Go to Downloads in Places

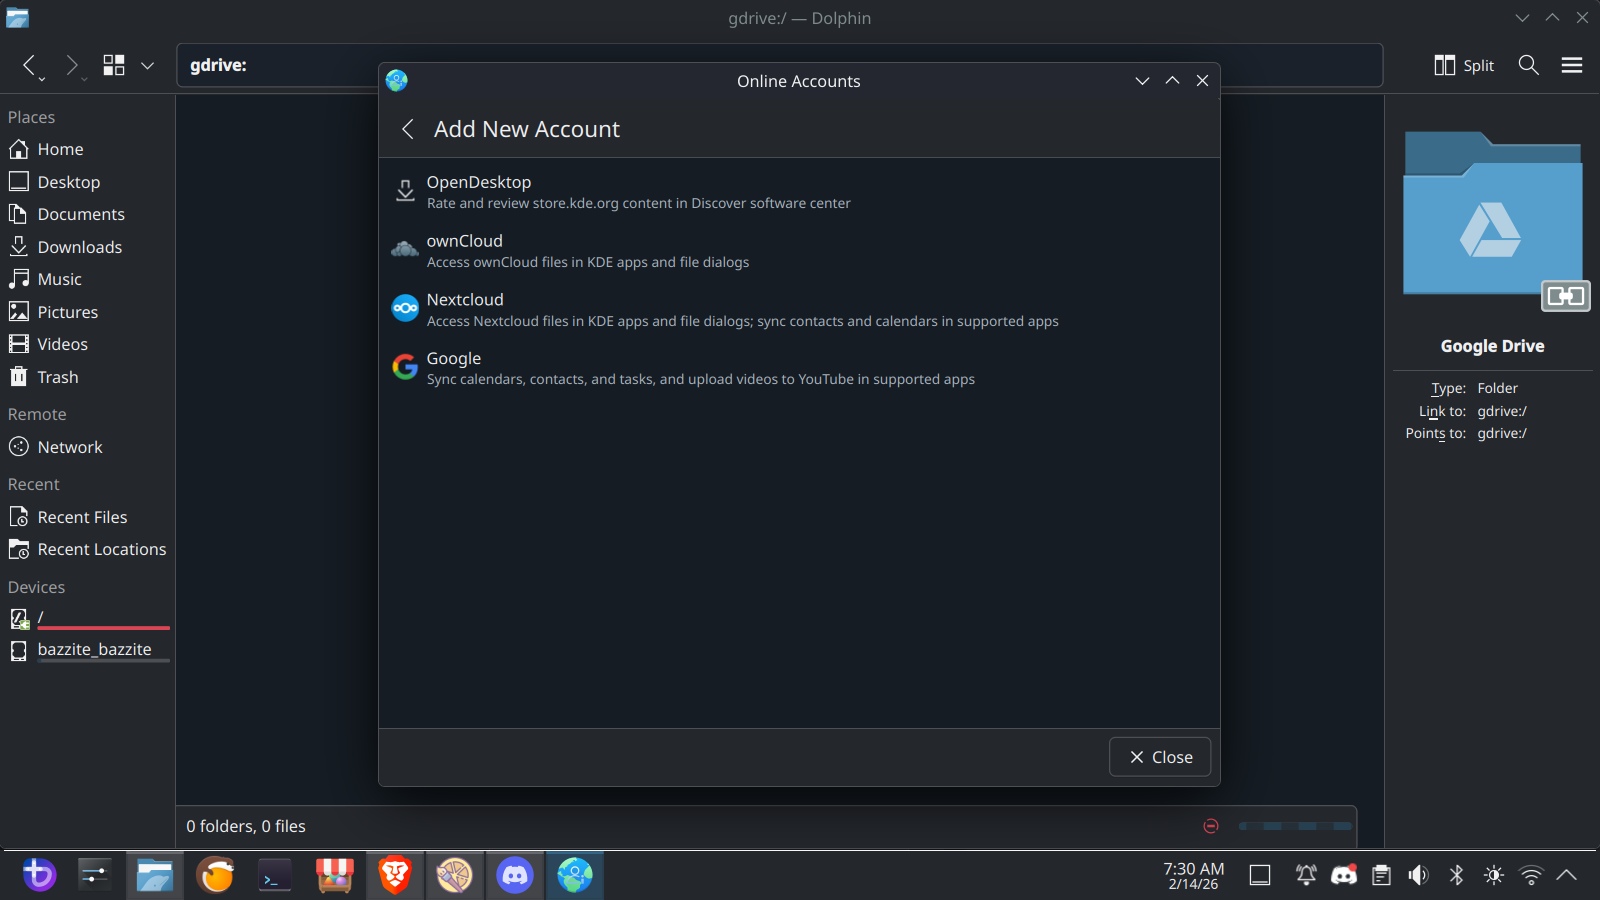click(87, 247)
